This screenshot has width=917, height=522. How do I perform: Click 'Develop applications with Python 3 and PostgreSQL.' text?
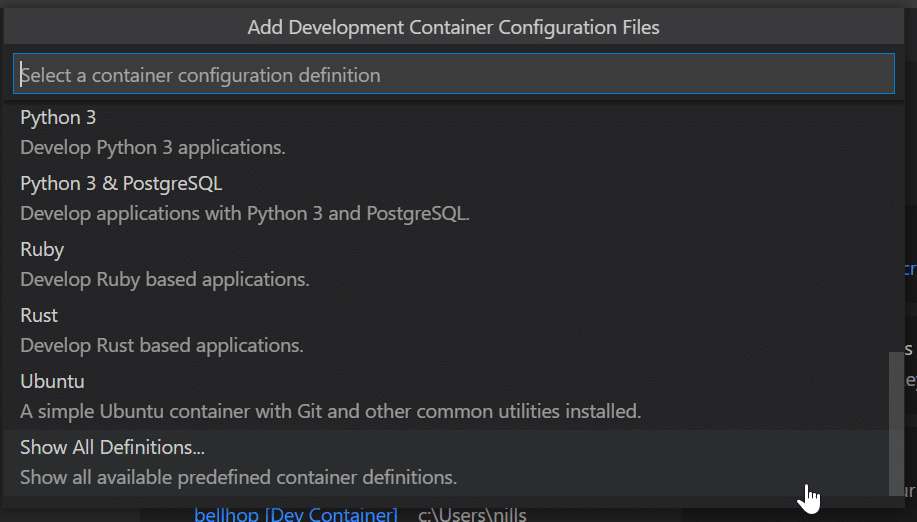coord(244,213)
